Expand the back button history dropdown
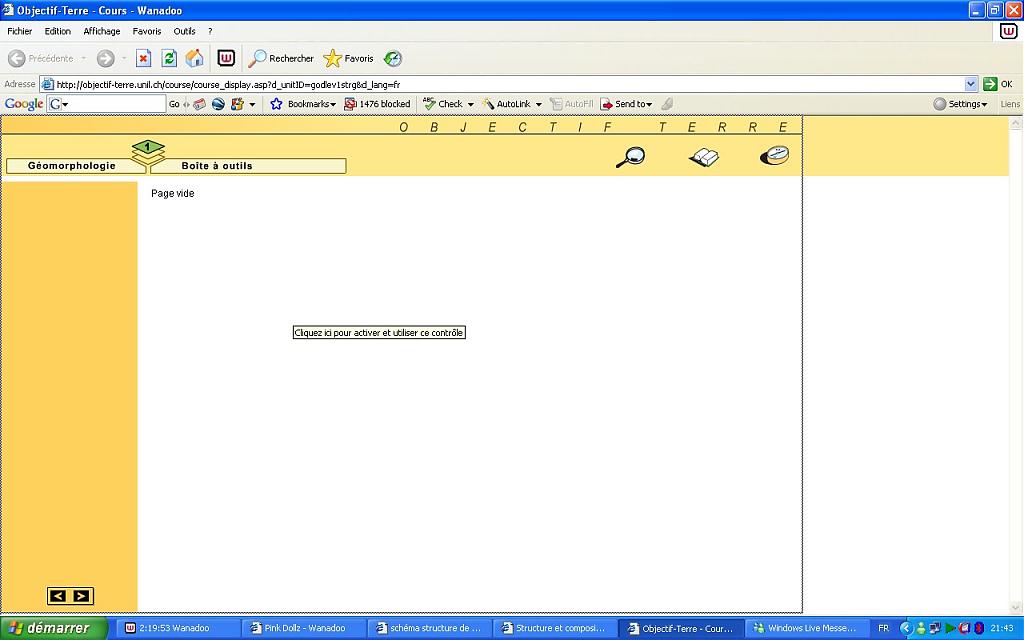This screenshot has height=640, width=1024. click(x=84, y=58)
